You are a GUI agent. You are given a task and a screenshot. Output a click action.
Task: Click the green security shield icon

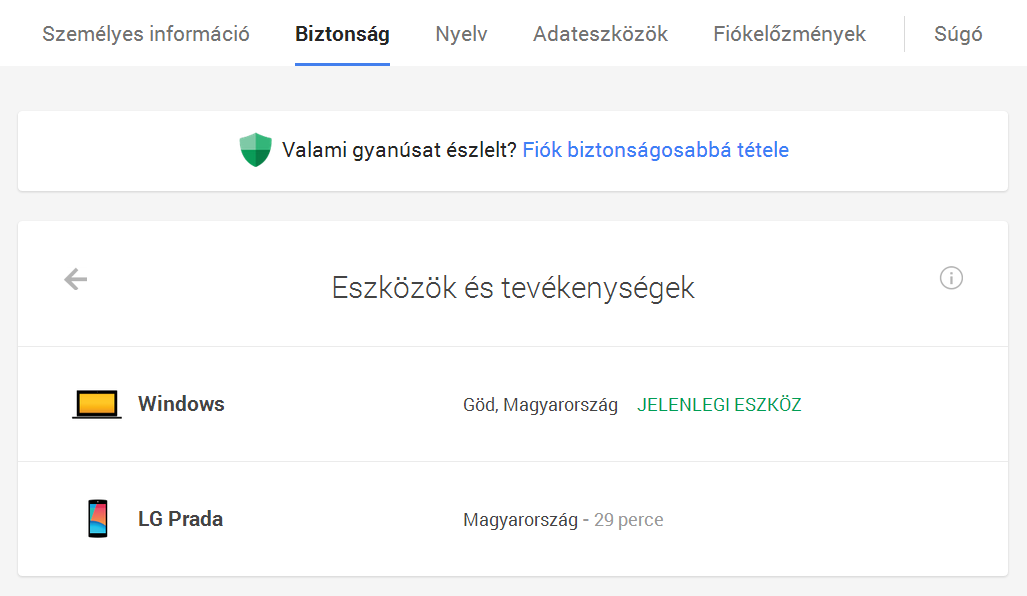point(256,150)
